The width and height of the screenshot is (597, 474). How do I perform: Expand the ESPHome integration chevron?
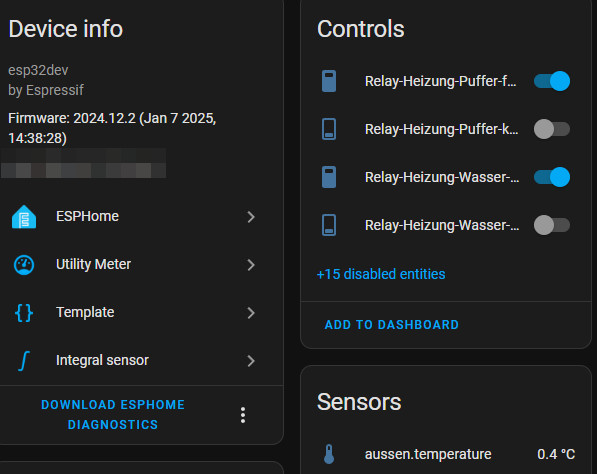pos(251,217)
